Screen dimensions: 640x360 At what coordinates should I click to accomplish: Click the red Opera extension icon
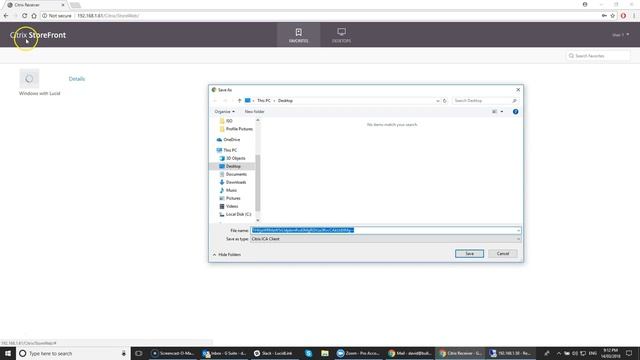pos(623,16)
